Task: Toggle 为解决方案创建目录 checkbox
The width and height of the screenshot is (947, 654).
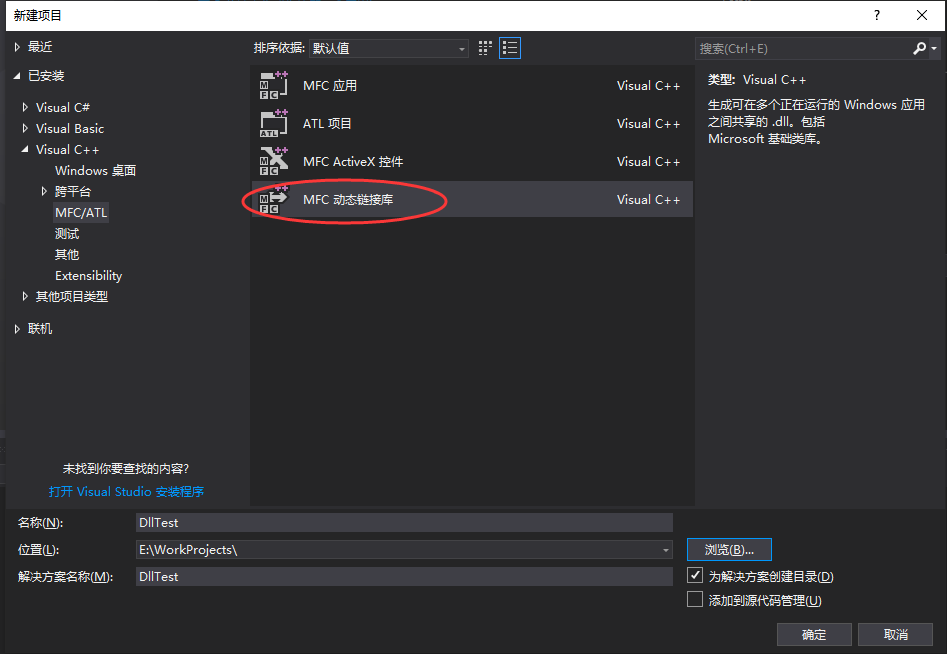Action: coord(695,575)
